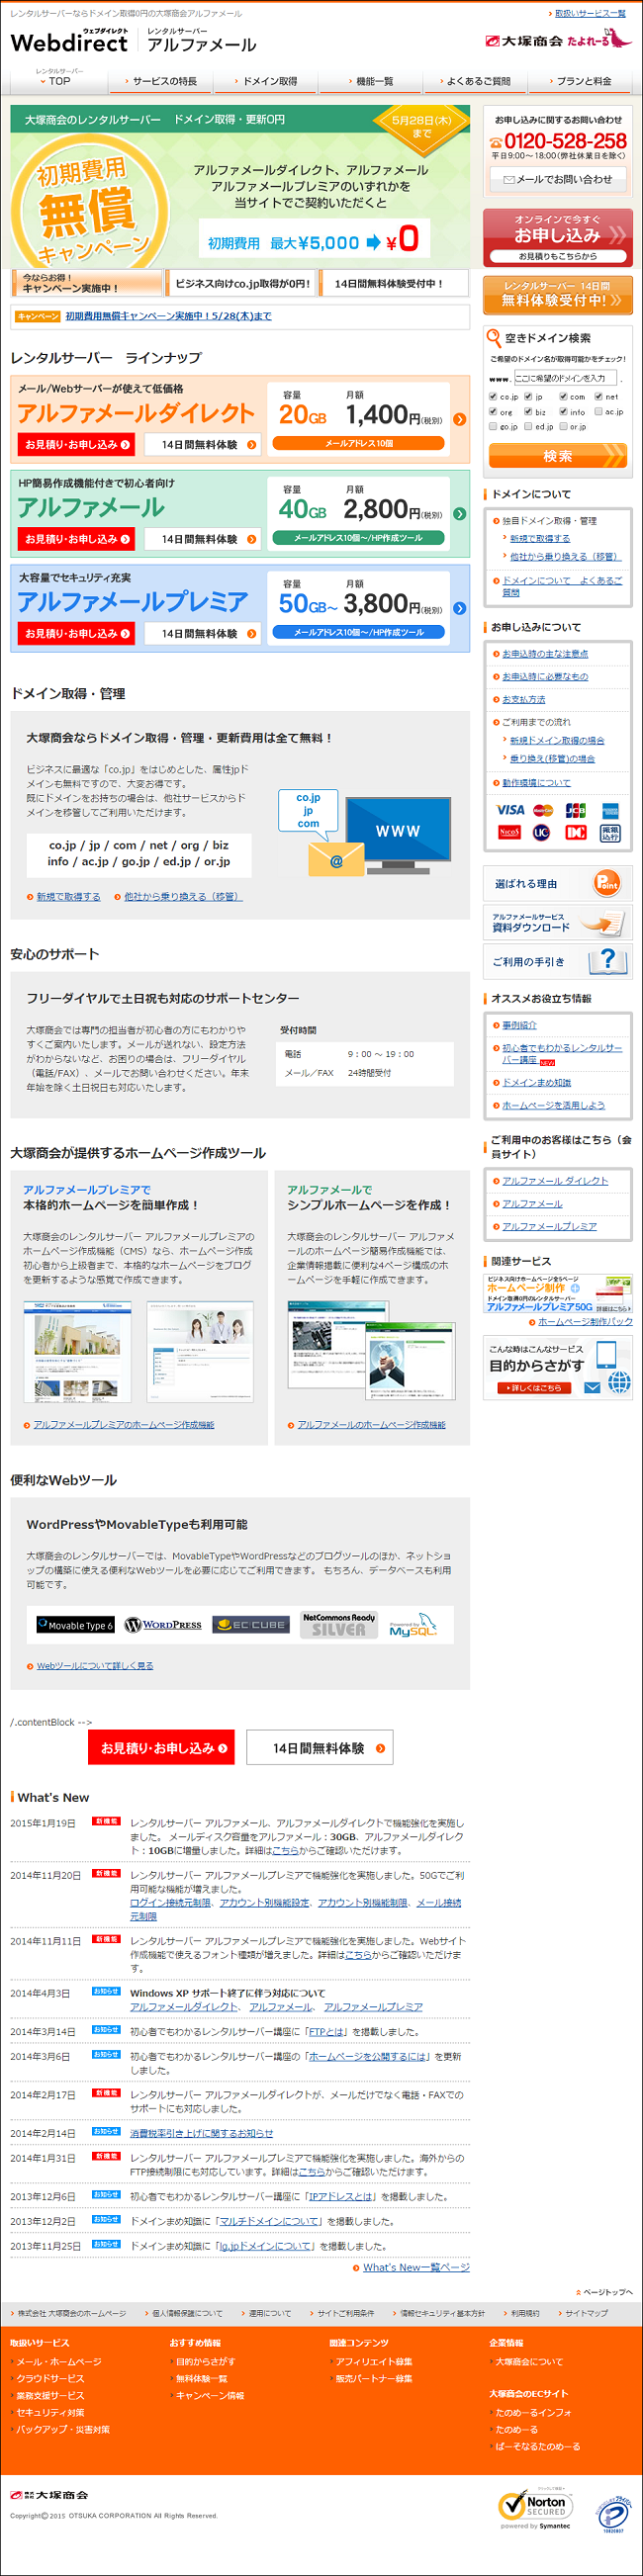Image resolution: width=643 pixels, height=2576 pixels.
Task: Click the 無料体験受付中 orange banner button
Action: coord(558,295)
